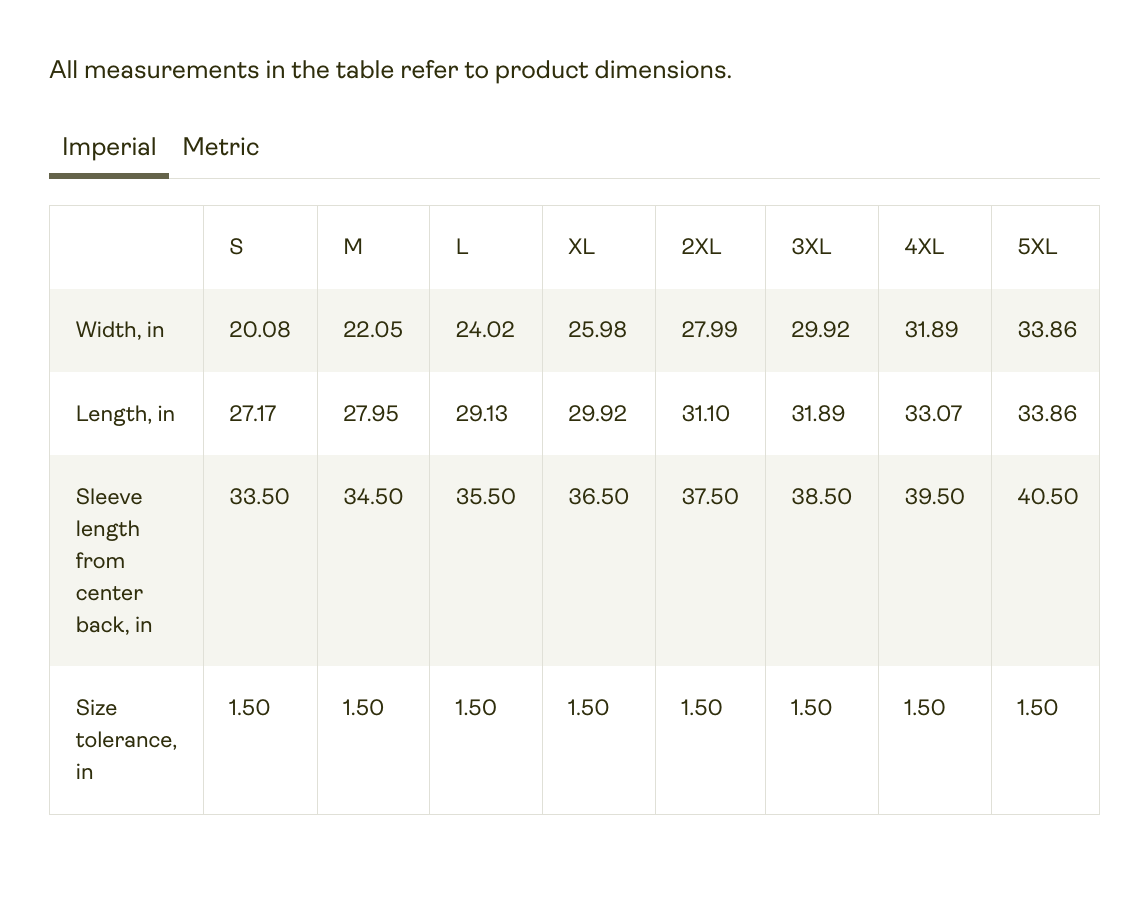Click the 20.08 width value for S
1134x924 pixels.
tap(259, 330)
